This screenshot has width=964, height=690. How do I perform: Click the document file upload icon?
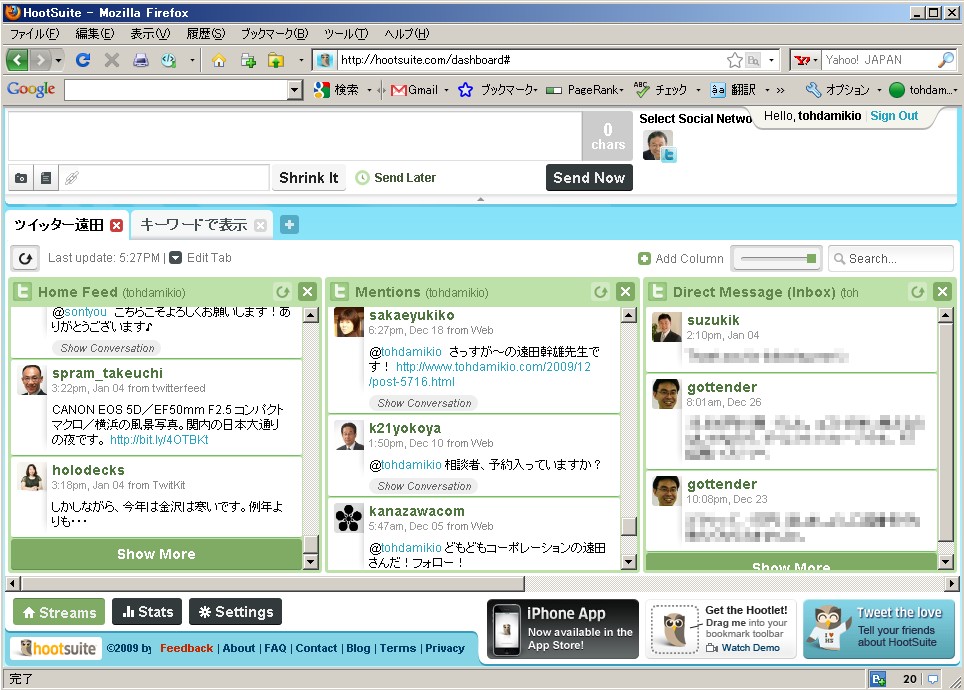[x=45, y=178]
